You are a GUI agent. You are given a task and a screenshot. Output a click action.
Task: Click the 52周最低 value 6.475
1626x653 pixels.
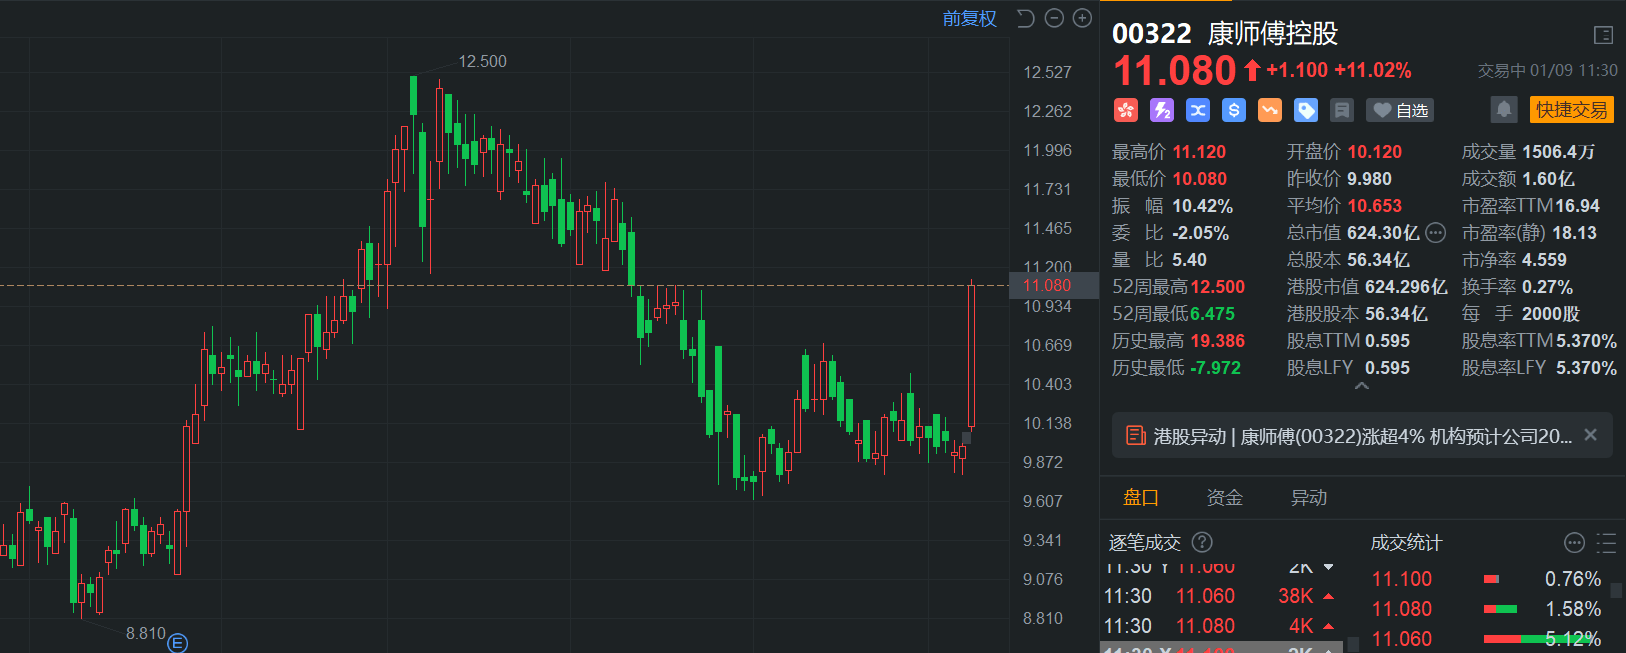point(1212,314)
